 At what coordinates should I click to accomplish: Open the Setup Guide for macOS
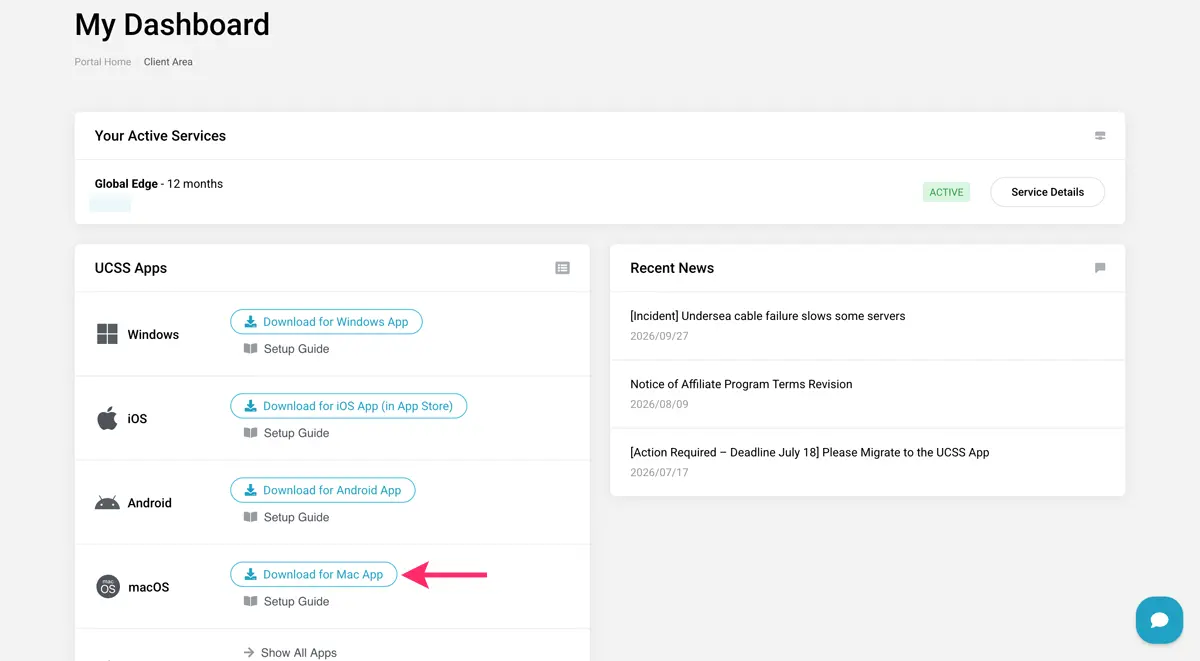(286, 601)
